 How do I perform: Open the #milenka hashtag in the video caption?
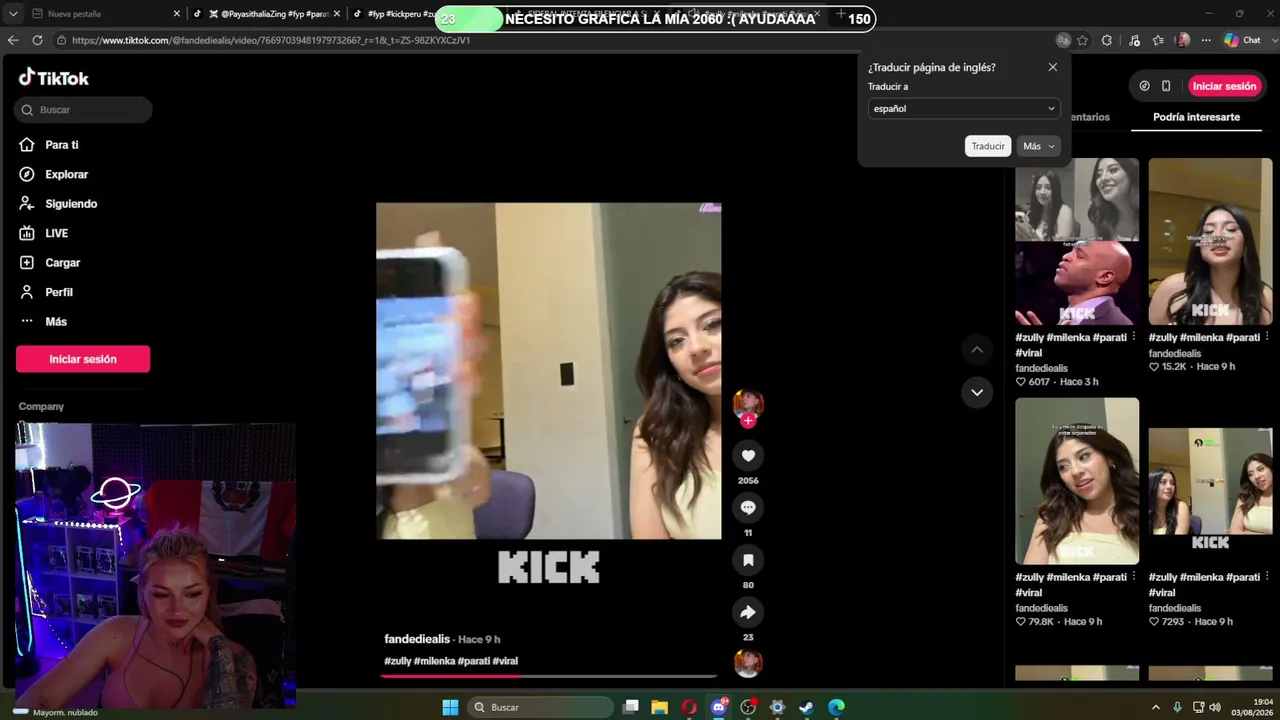(x=436, y=661)
